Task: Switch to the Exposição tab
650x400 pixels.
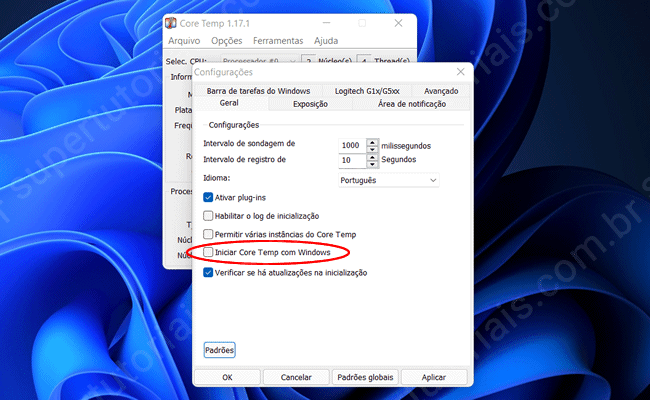Action: (x=310, y=103)
